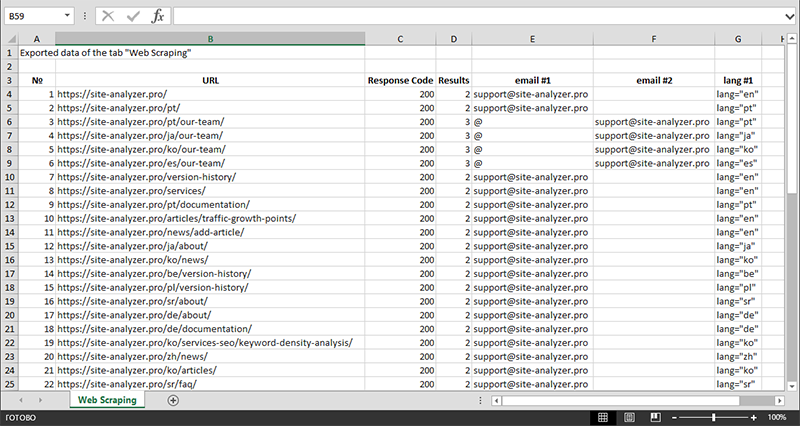Click into the formula bar input
The image size is (800, 426).
coord(479,16)
